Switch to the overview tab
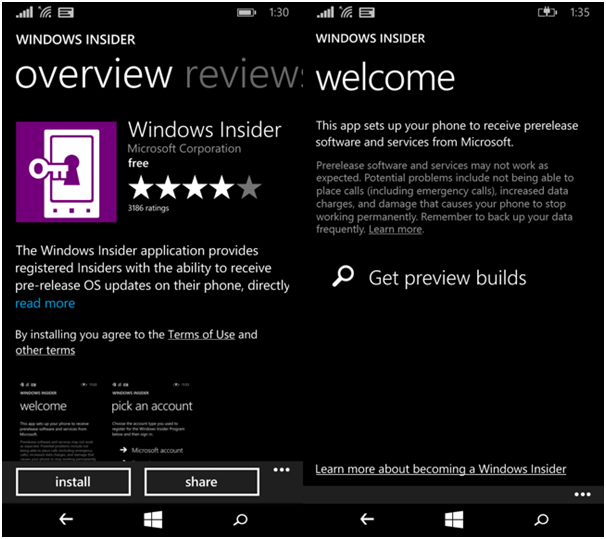This screenshot has height=539, width=606. pyautogui.click(x=94, y=75)
